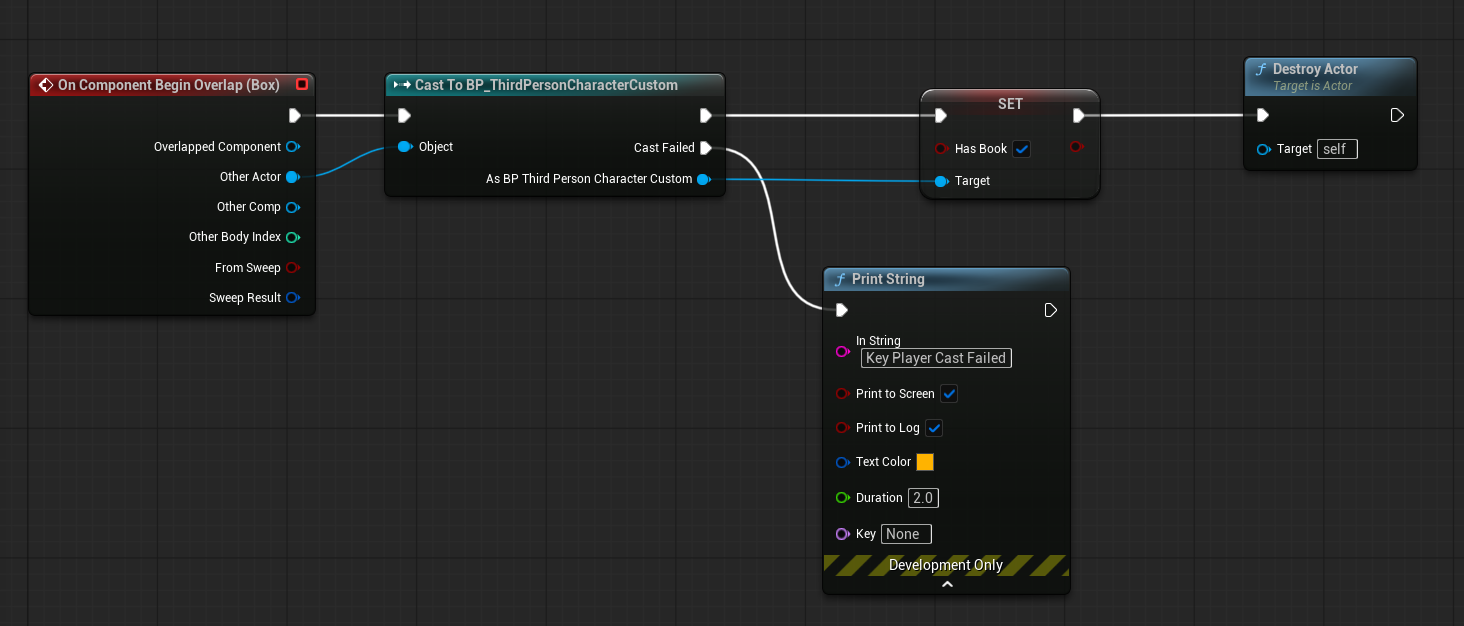This screenshot has width=1464, height=626.
Task: Click the Print String input execution pin
Action: (x=842, y=310)
